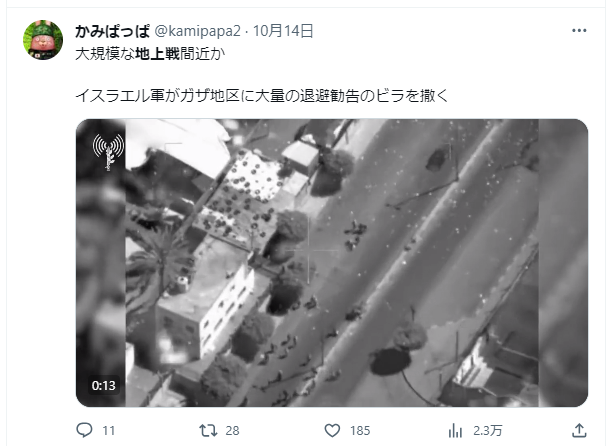This screenshot has width=613, height=446.
Task: Open the @kamipapa2 handle link
Action: point(197,31)
